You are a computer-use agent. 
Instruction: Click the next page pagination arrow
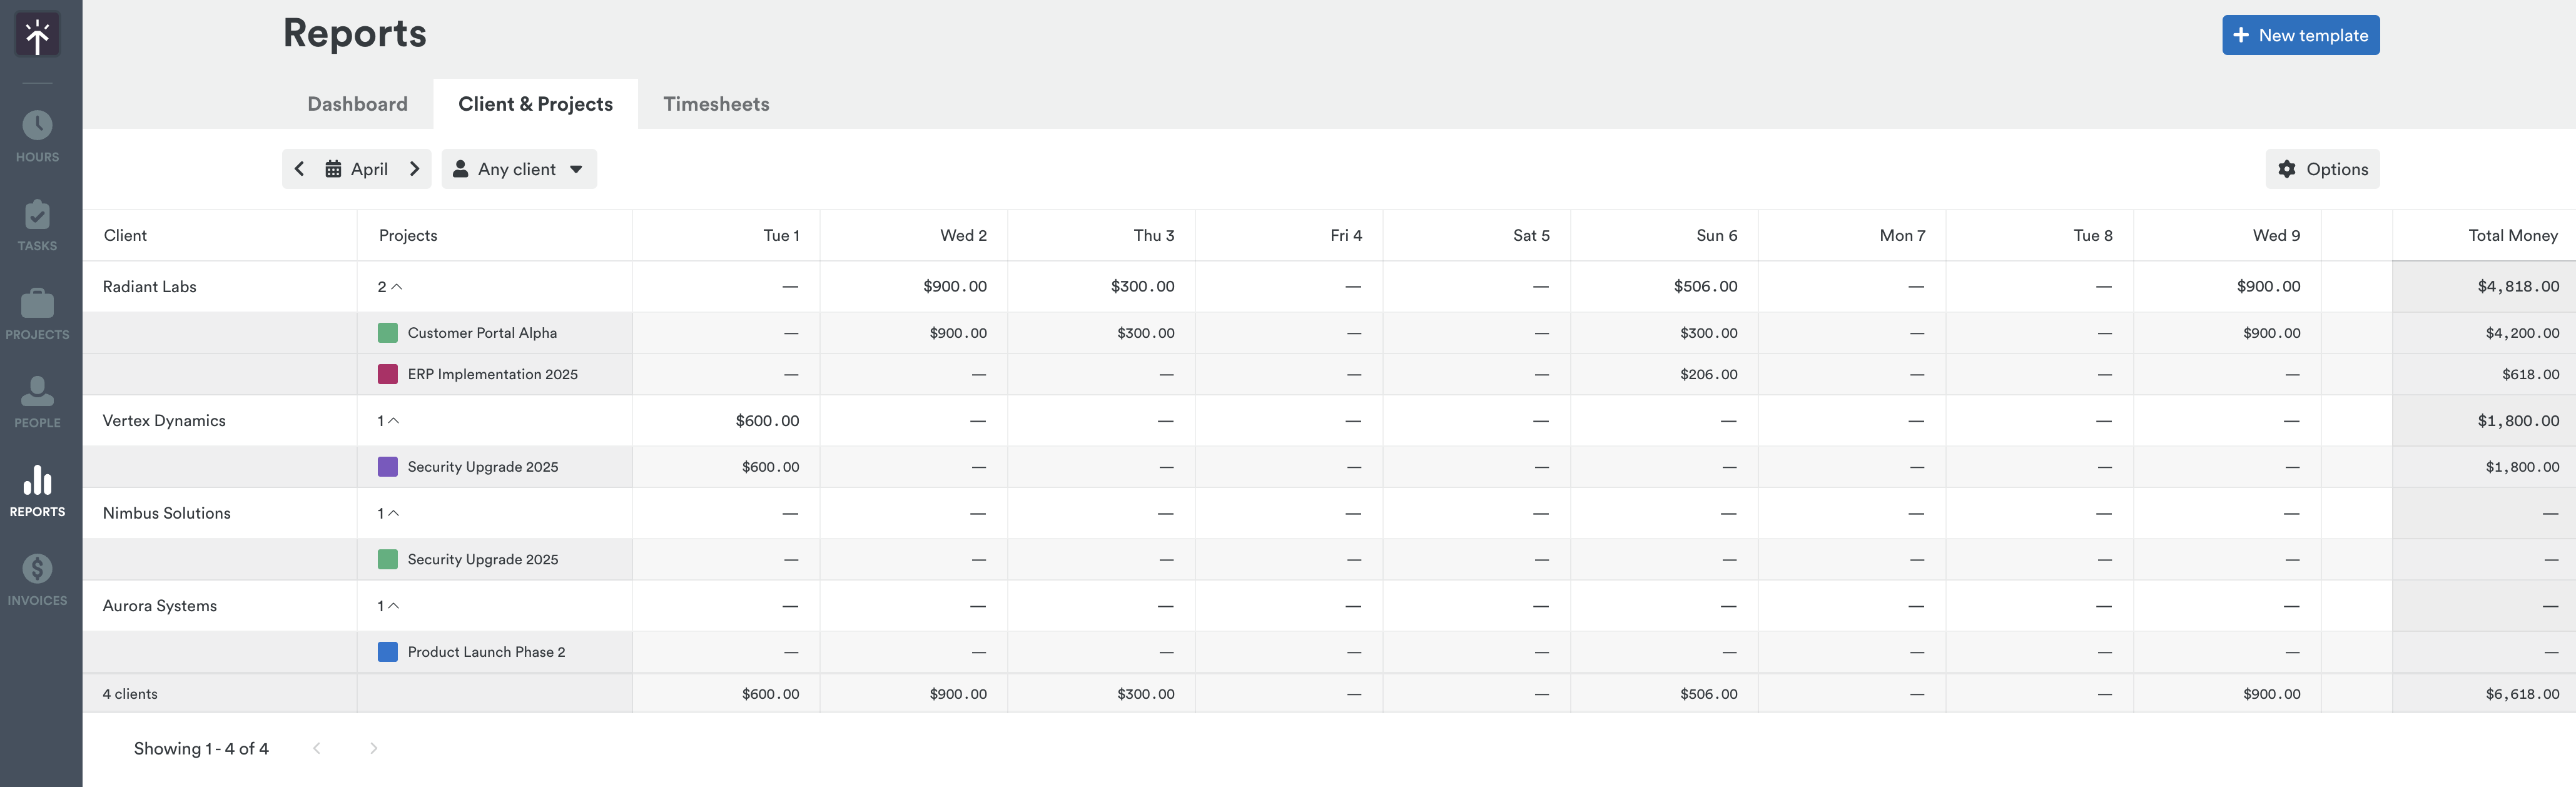pos(374,748)
